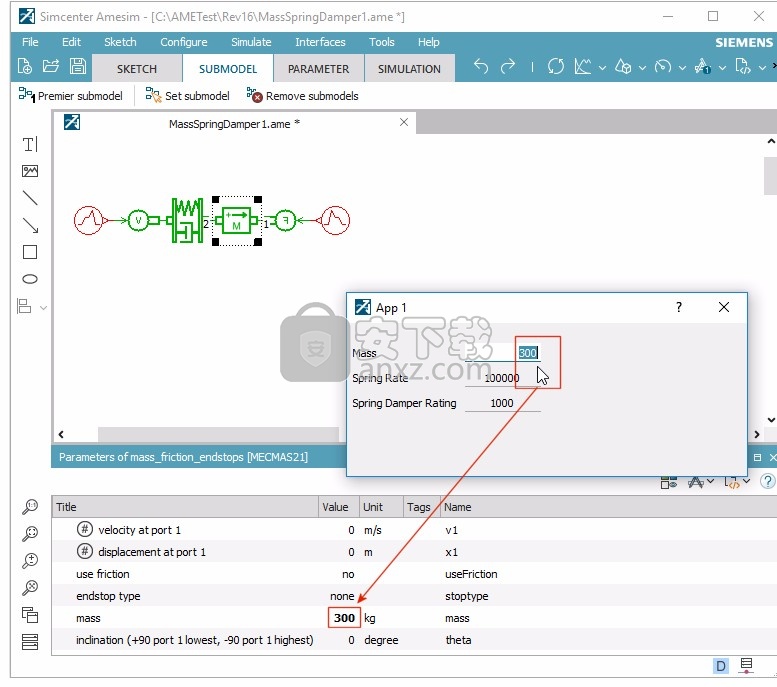This screenshot has width=777, height=687.
Task: Open the Sketch menu
Action: [x=120, y=42]
